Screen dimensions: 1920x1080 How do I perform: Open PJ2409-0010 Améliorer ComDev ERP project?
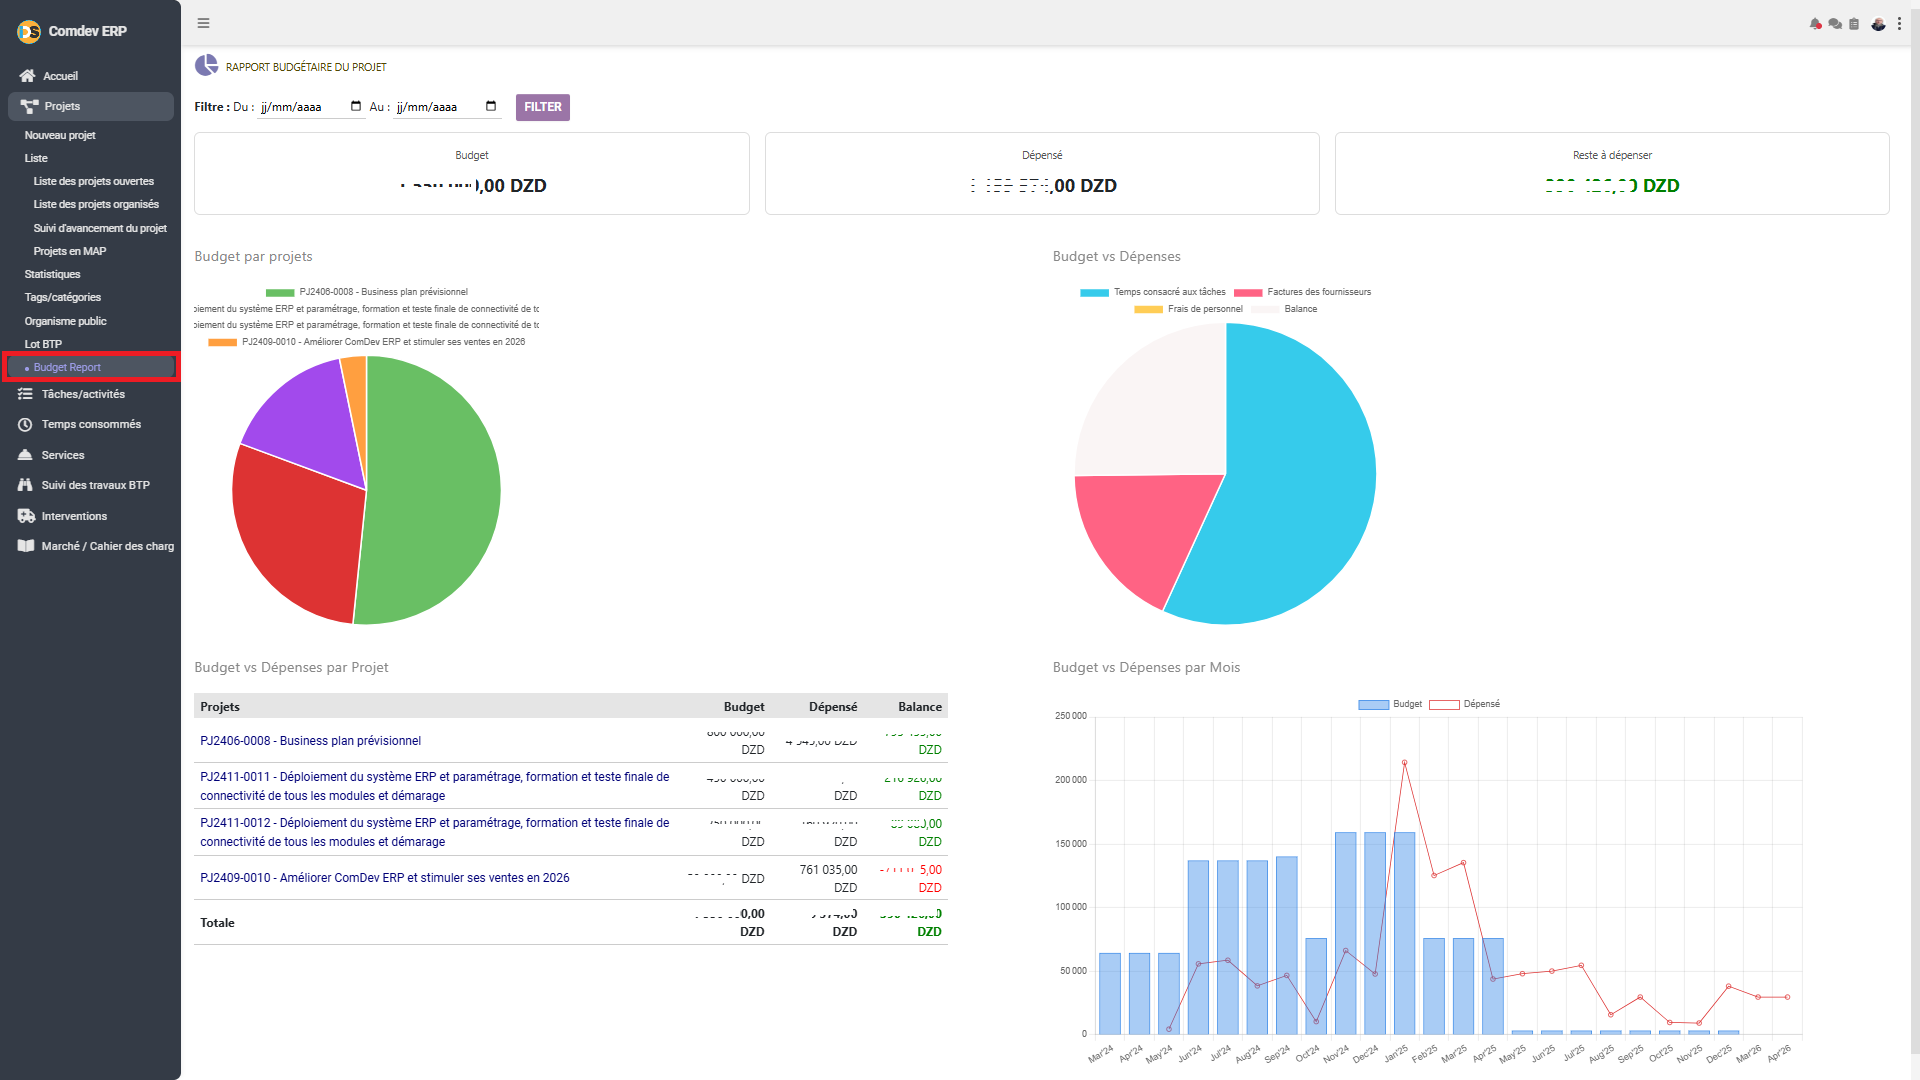[384, 878]
